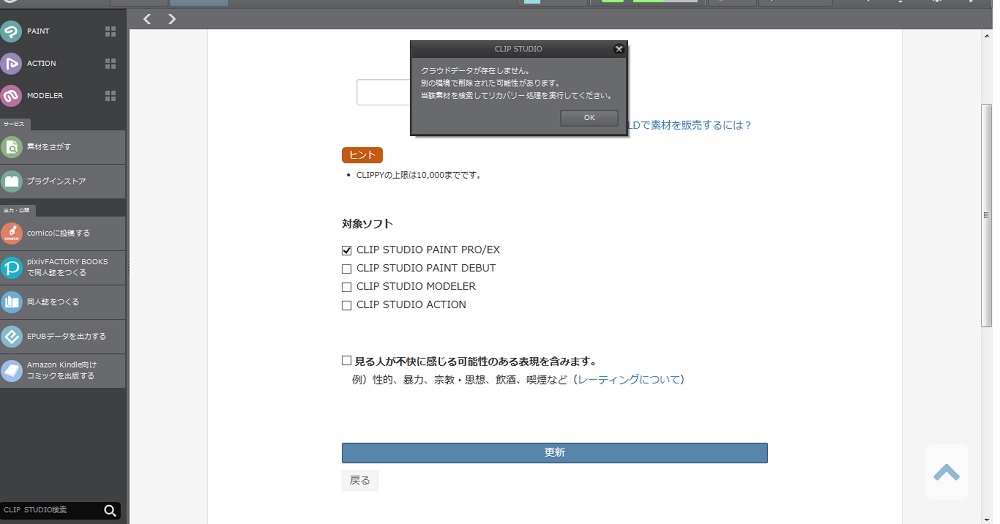Open 素材を販売するには link

point(690,126)
